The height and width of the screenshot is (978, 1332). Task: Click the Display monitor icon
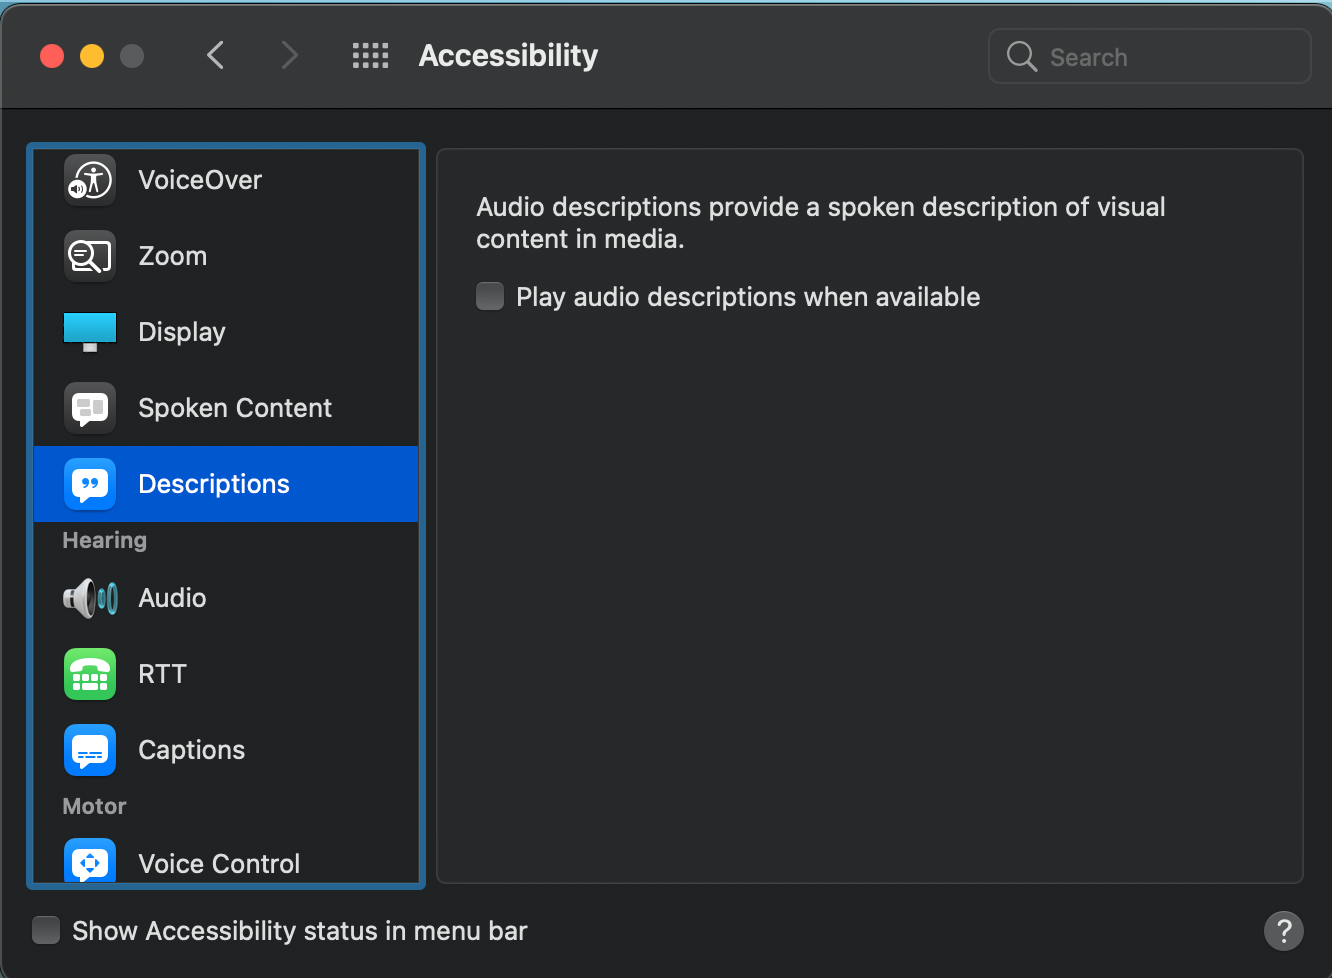[x=90, y=332]
